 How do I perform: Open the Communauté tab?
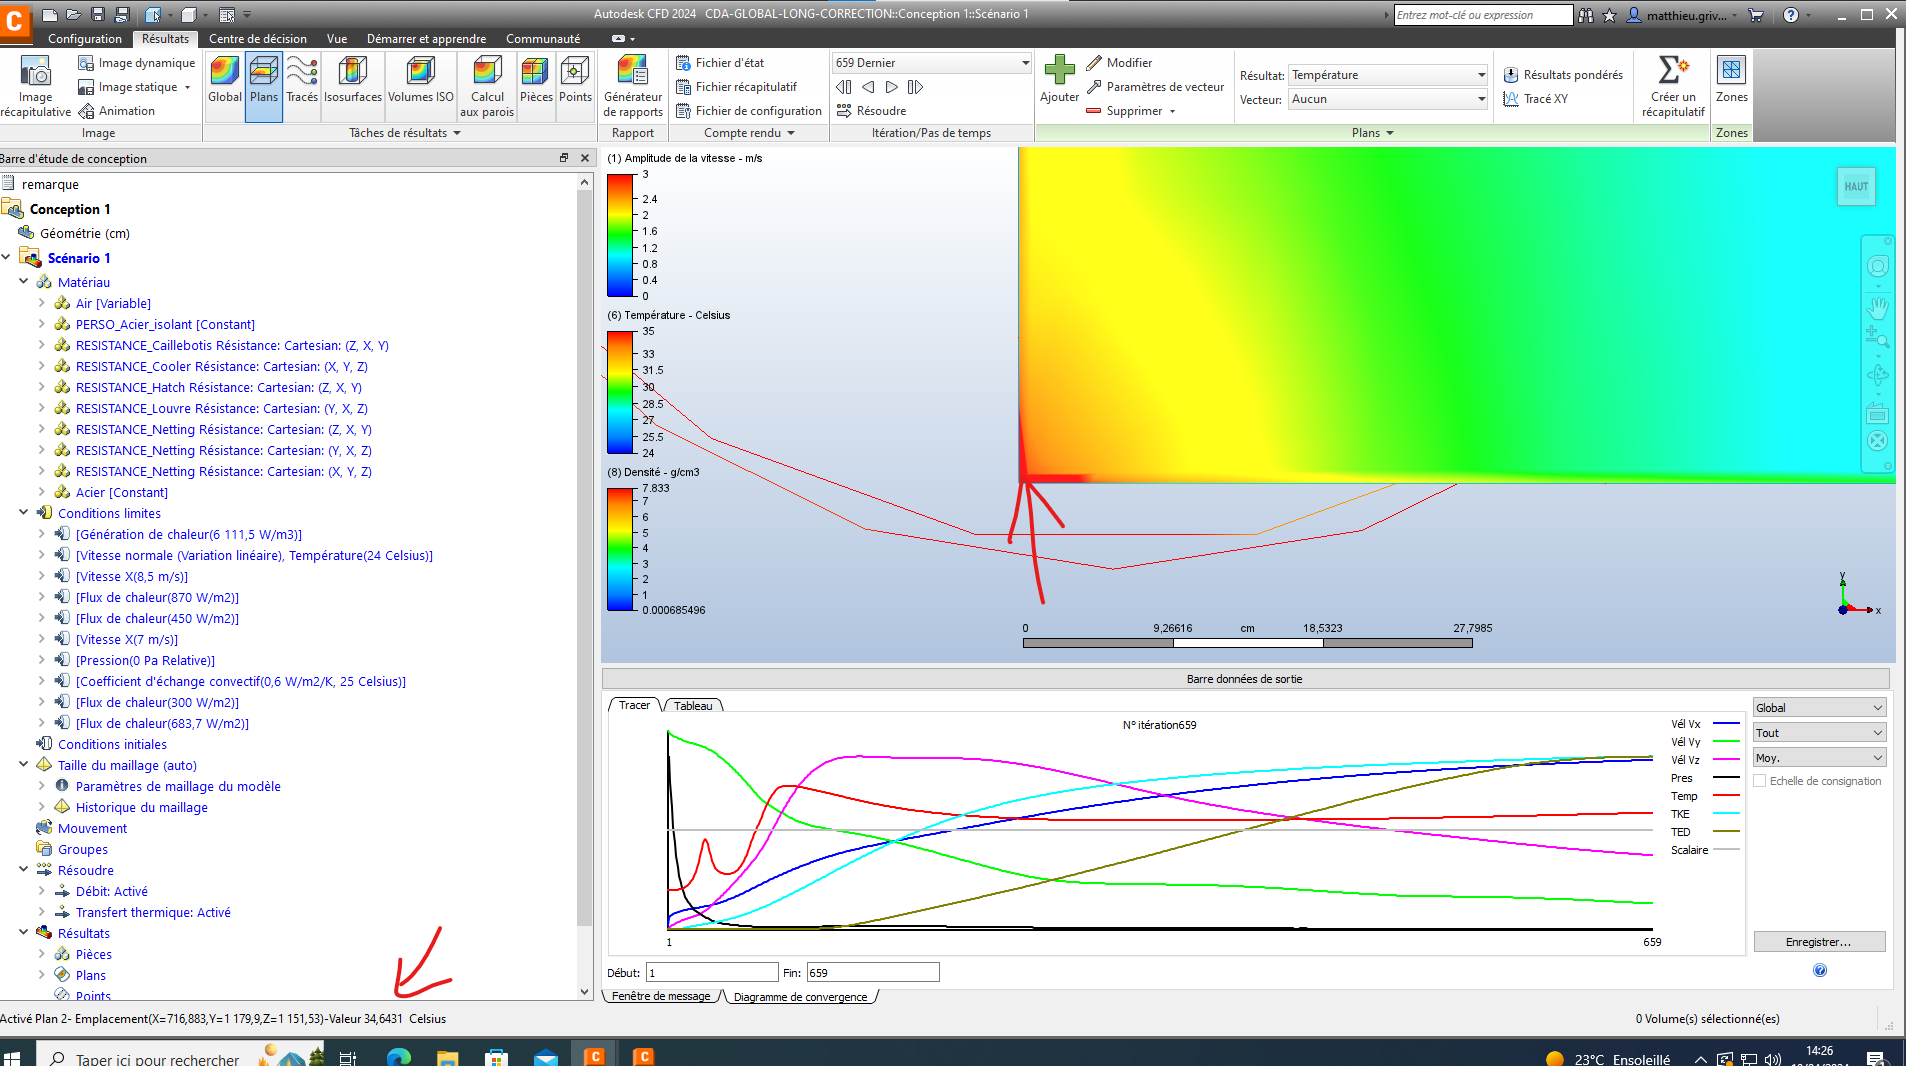click(x=543, y=39)
